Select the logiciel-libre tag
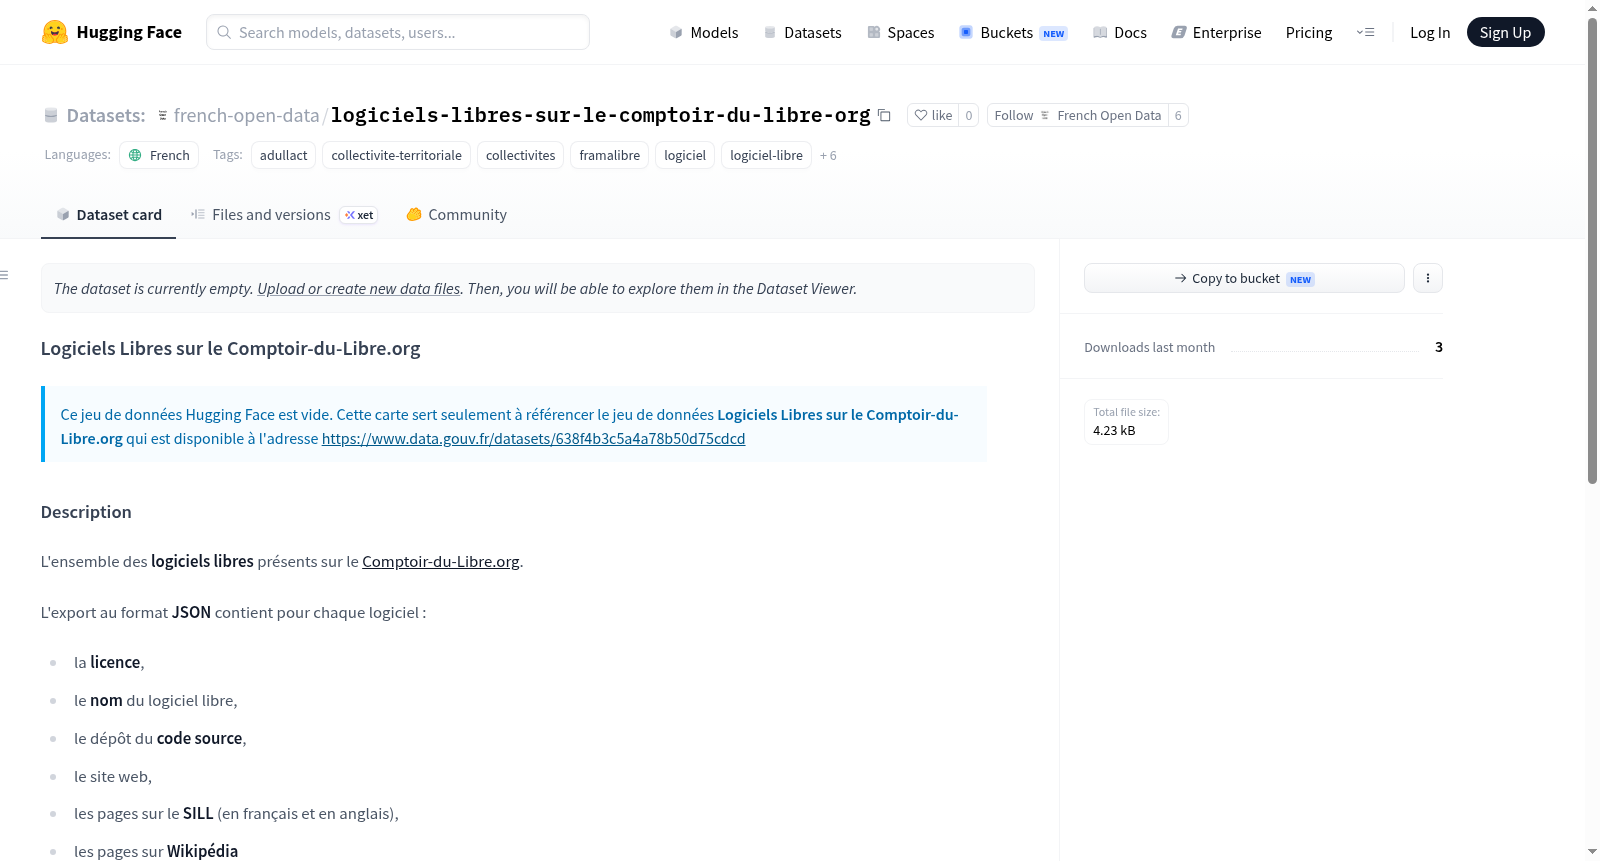1600x861 pixels. click(766, 155)
